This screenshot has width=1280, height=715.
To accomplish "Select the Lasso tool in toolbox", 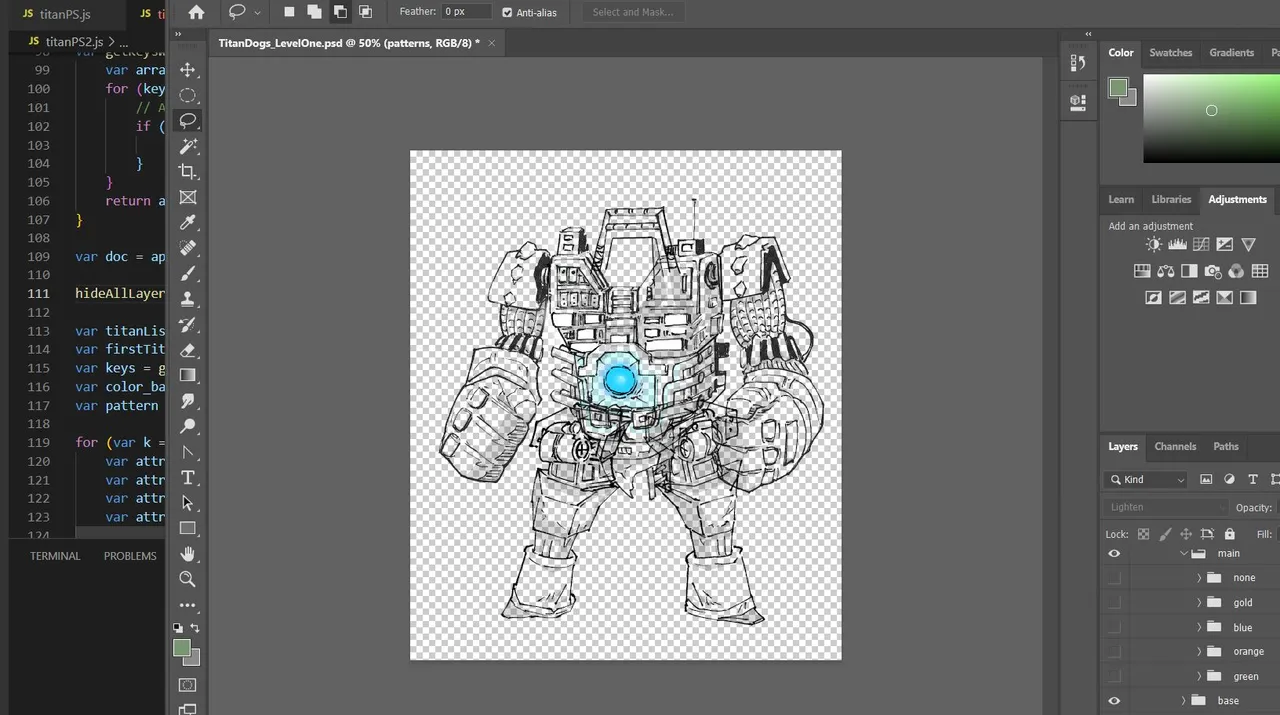I will tap(187, 120).
